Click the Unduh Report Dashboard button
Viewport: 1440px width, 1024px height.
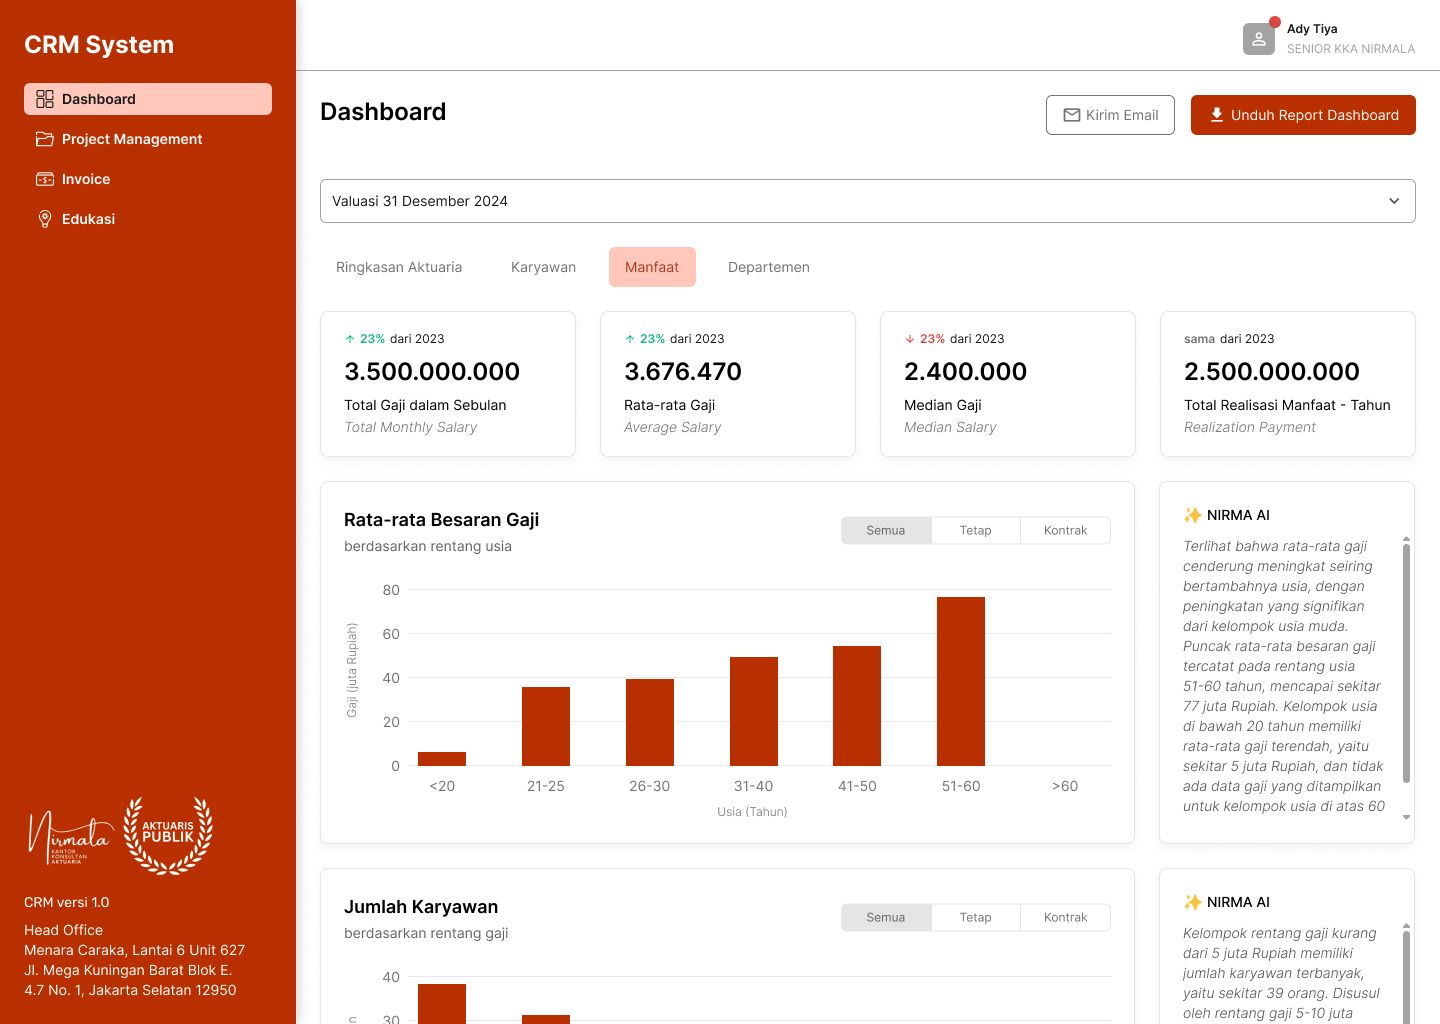[1303, 115]
